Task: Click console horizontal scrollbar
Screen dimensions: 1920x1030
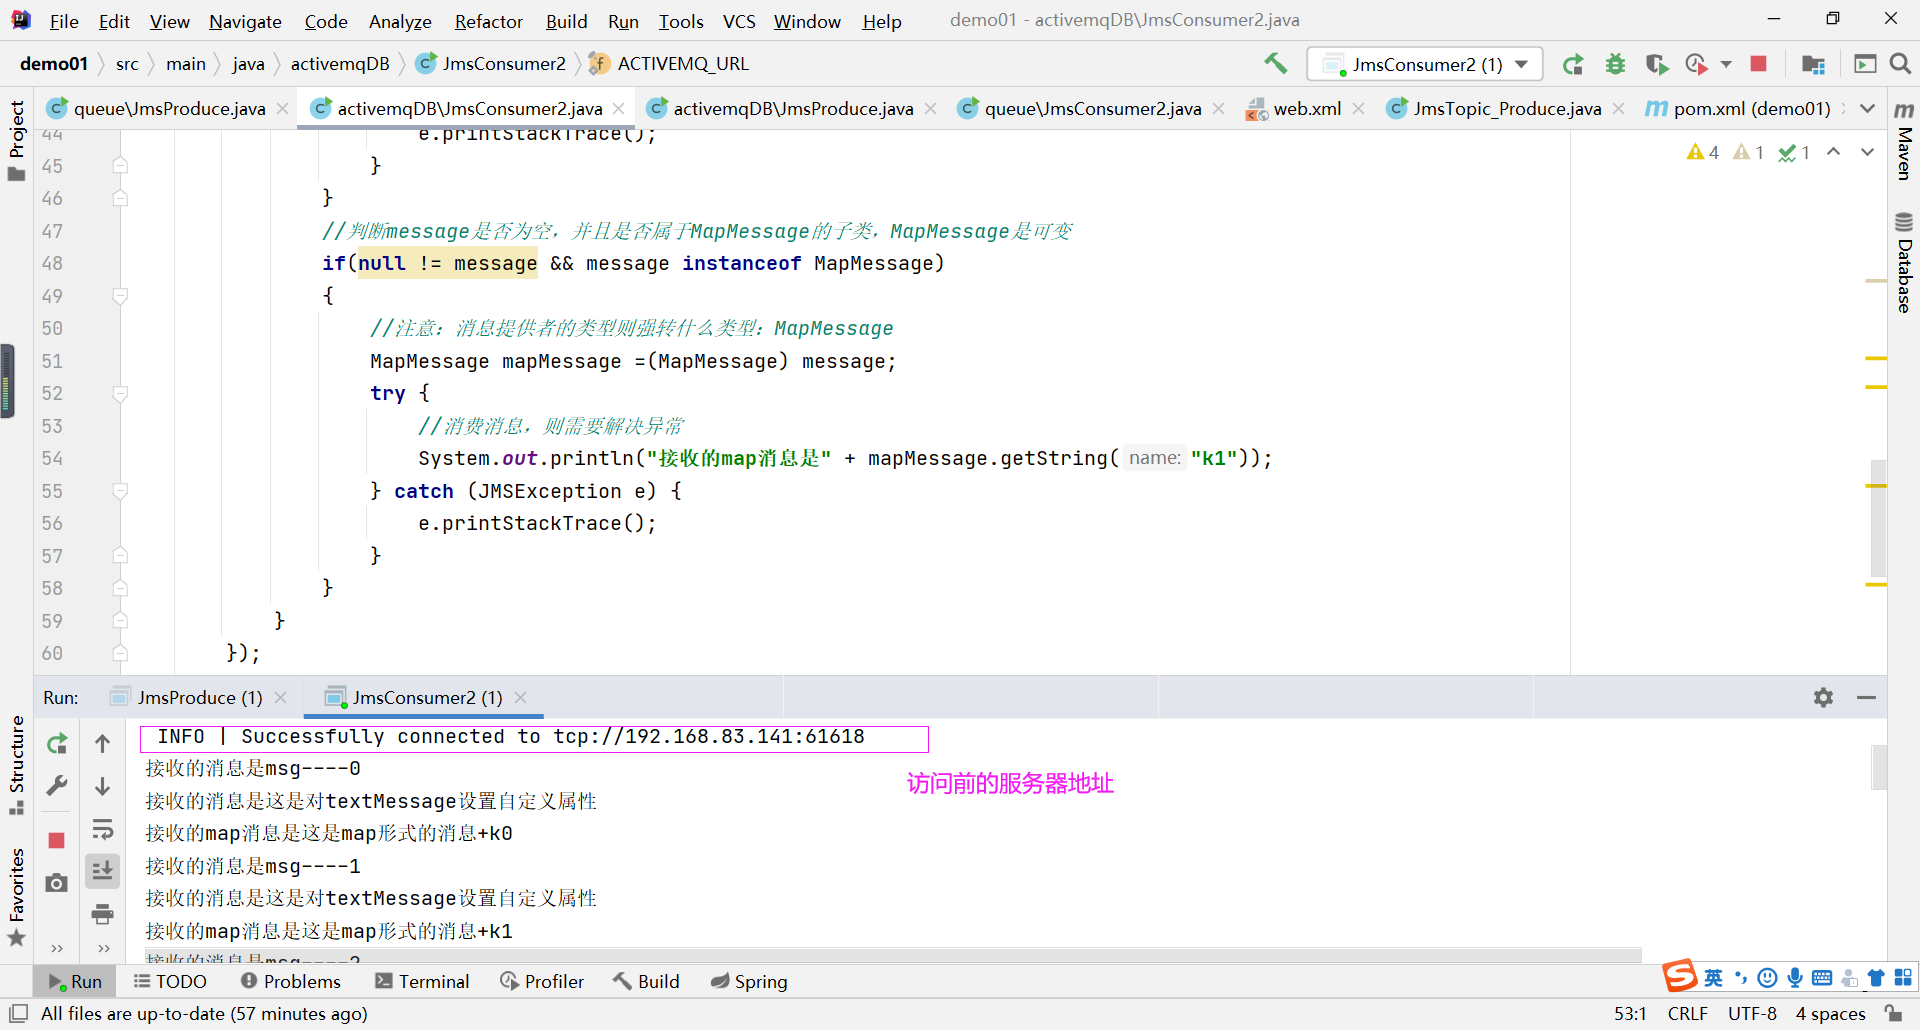Action: 893,955
